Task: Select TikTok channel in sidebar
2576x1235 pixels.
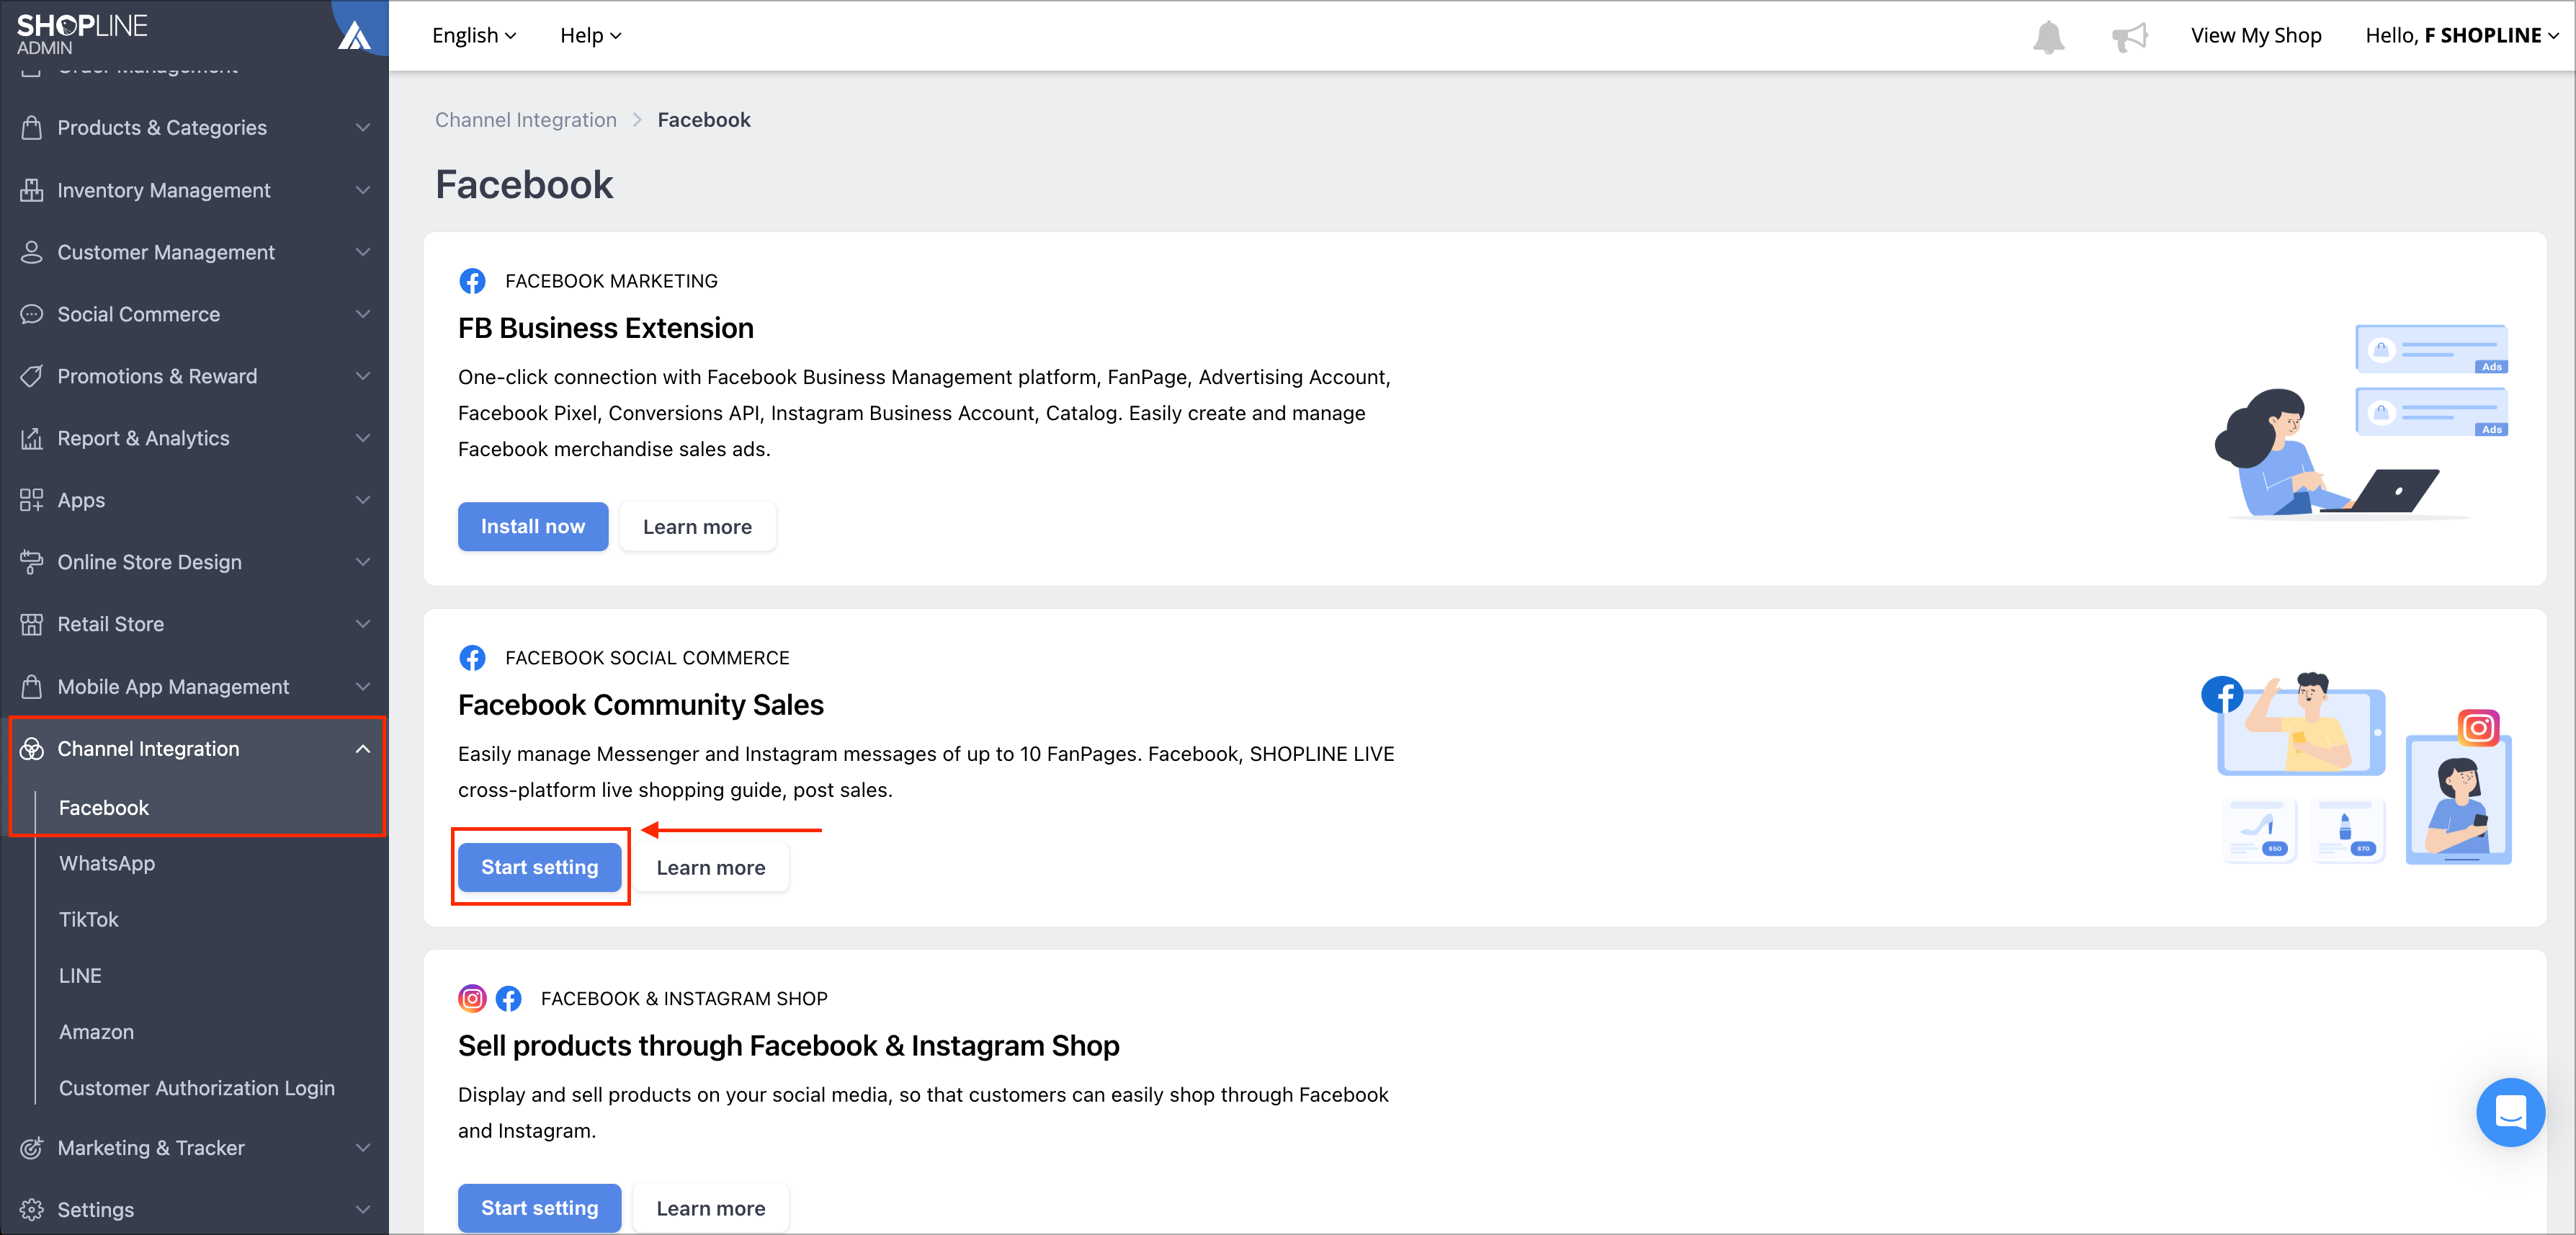Action: [x=88, y=920]
